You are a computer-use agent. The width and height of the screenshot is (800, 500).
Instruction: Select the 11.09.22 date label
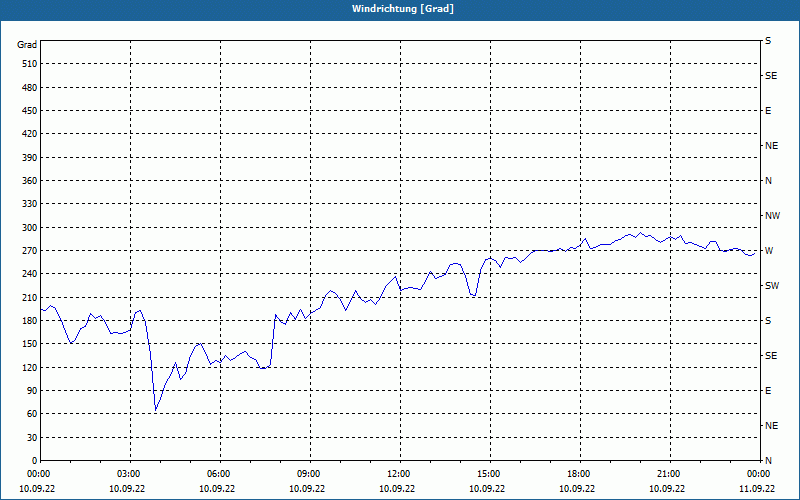pyautogui.click(x=757, y=488)
